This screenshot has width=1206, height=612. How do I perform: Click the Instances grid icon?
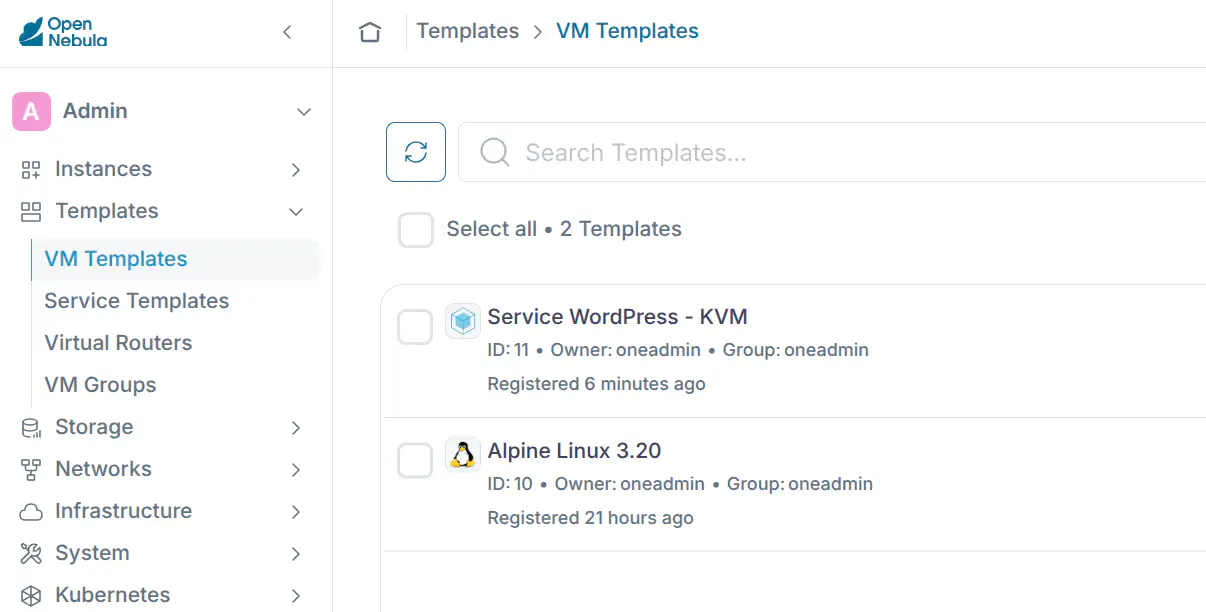point(31,170)
